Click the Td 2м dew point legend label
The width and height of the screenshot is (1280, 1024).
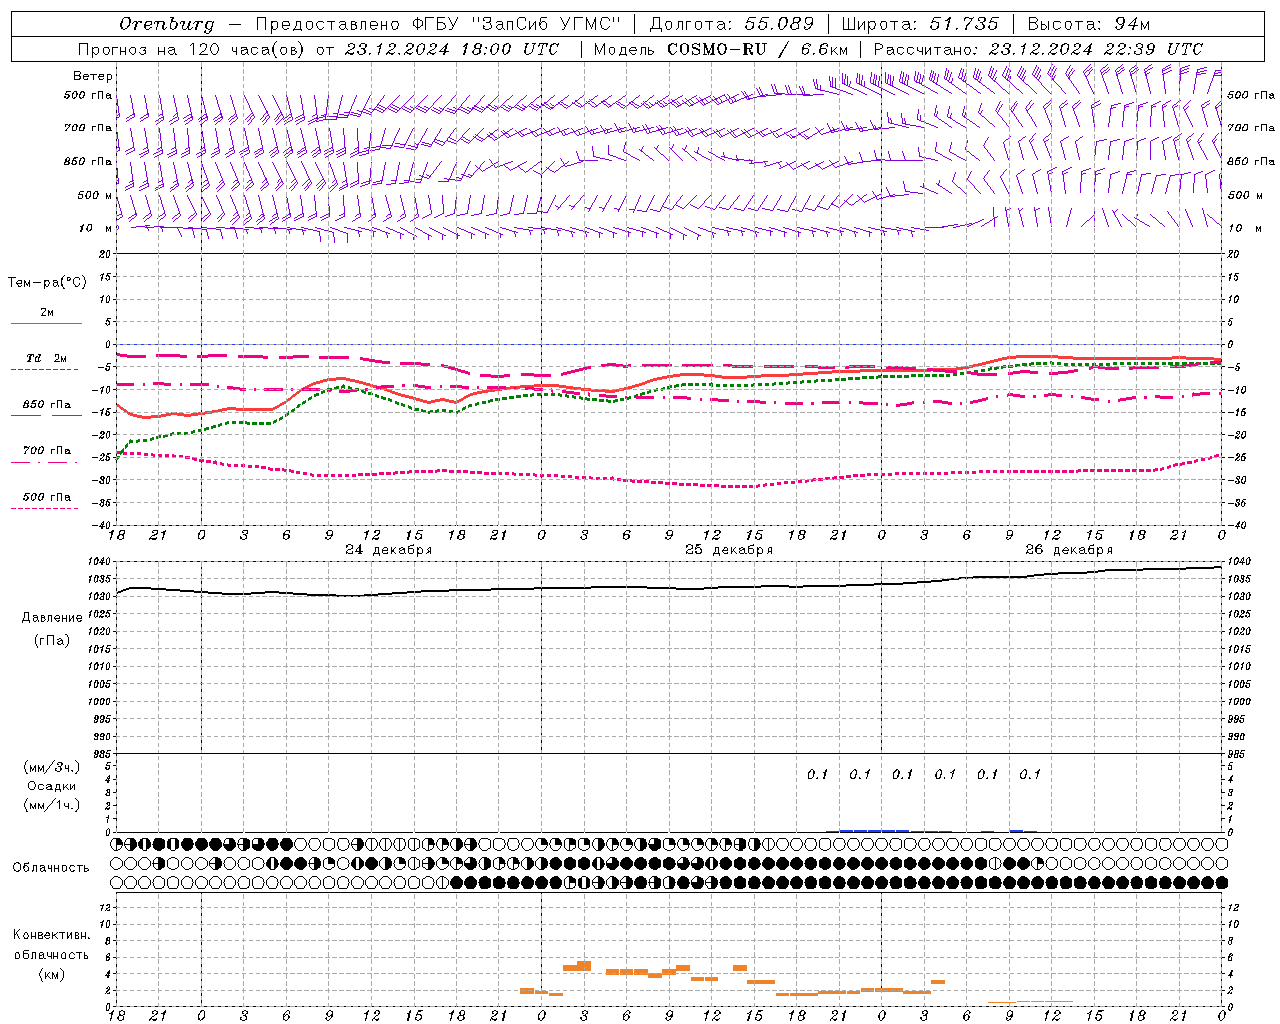[46, 358]
